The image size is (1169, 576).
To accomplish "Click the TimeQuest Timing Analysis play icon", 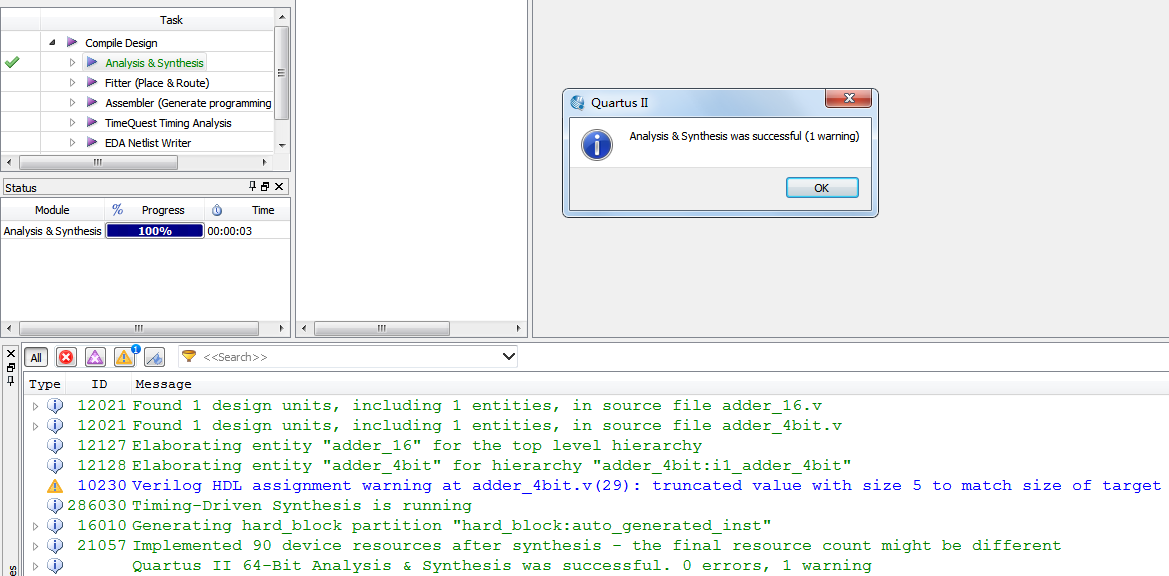I will 92,122.
